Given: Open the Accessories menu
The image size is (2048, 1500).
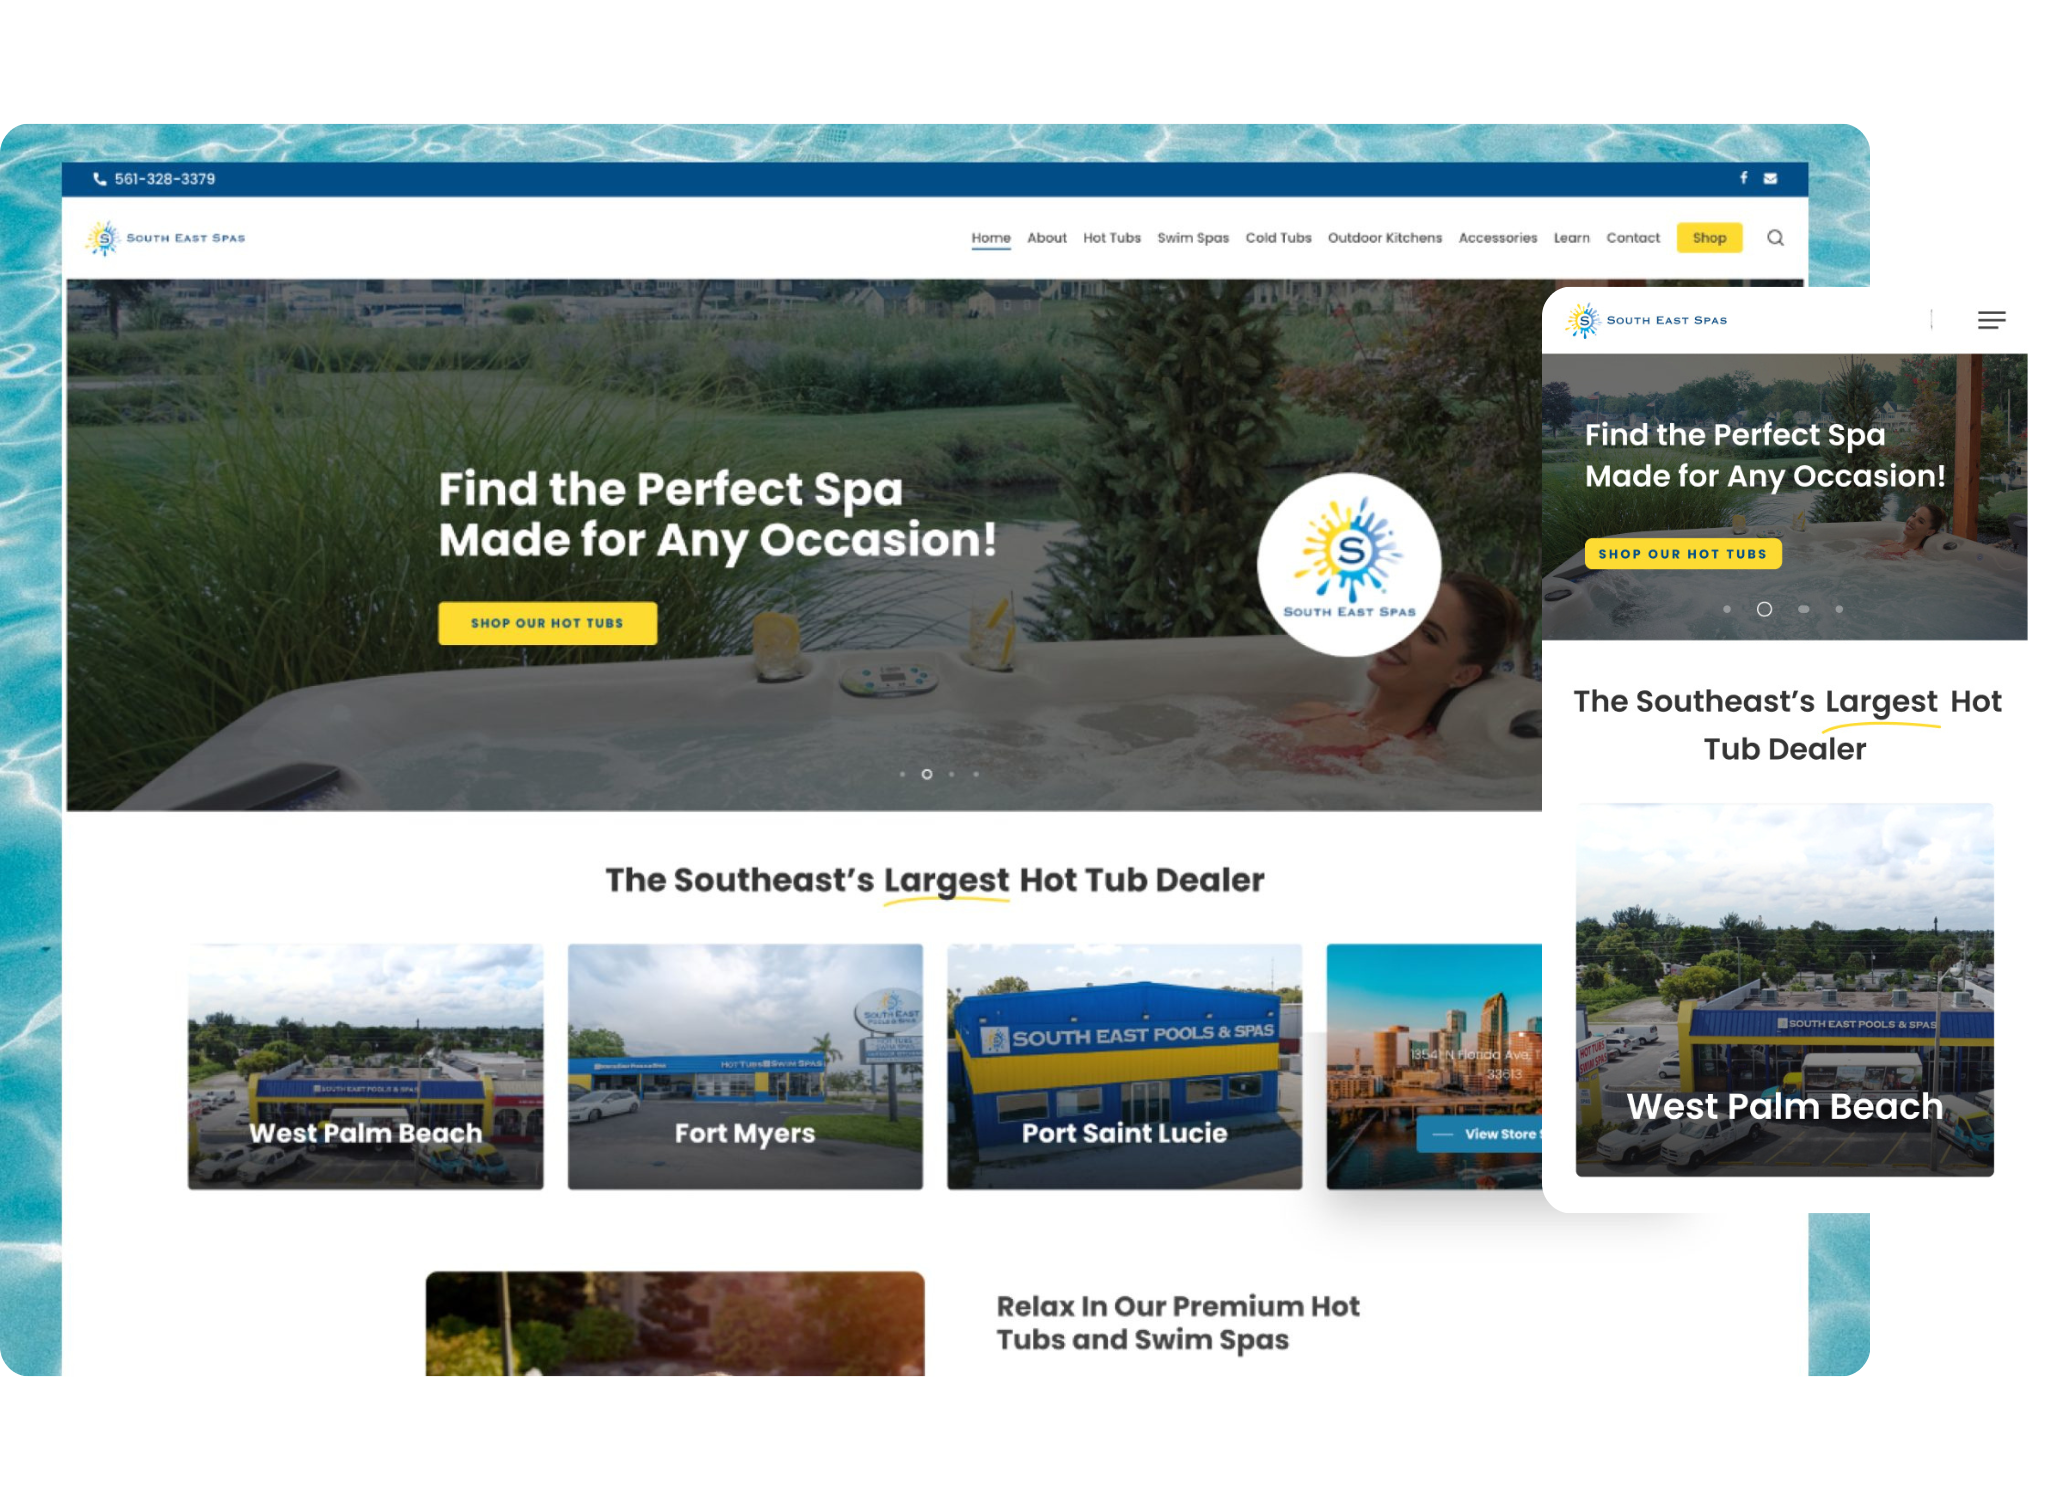Looking at the screenshot, I should pyautogui.click(x=1497, y=238).
